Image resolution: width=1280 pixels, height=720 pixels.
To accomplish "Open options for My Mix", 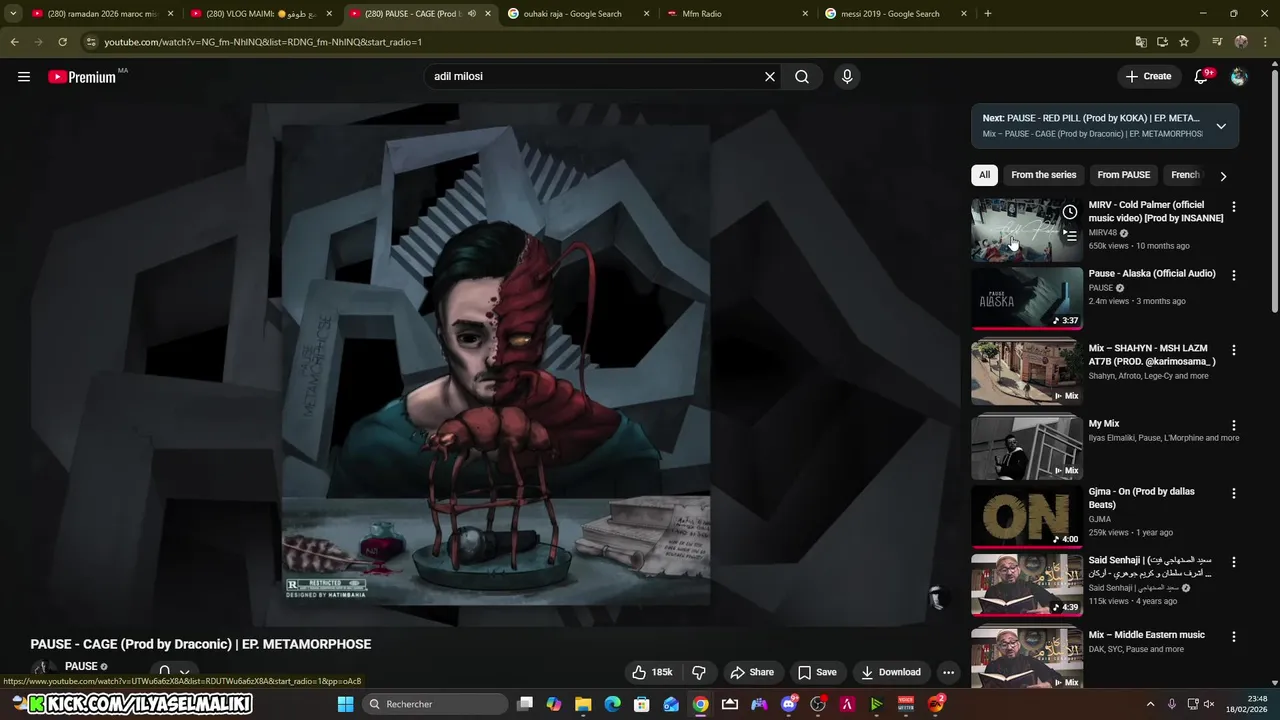I will (1233, 425).
